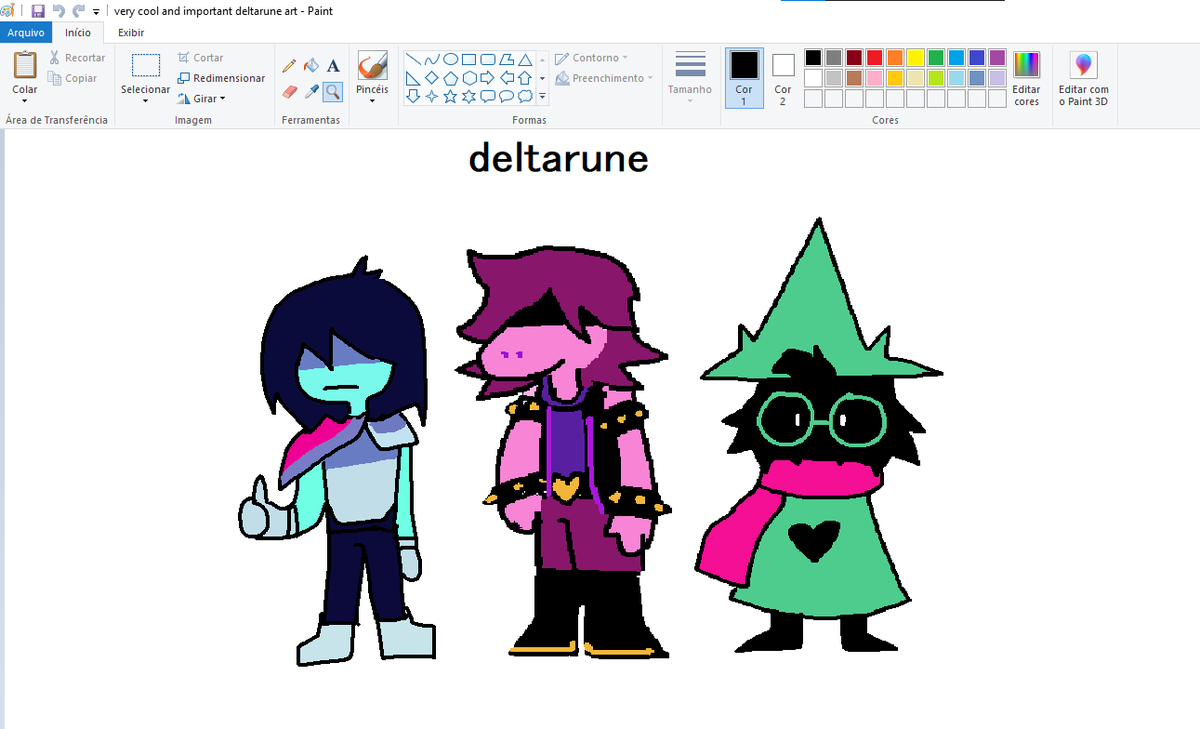
Task: Expand the Colar dropdown arrow
Action: tap(25, 101)
